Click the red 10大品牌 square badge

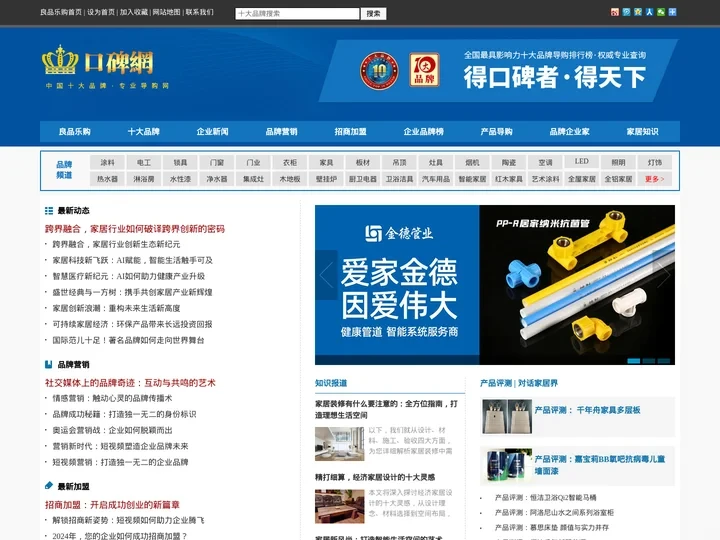(x=424, y=70)
